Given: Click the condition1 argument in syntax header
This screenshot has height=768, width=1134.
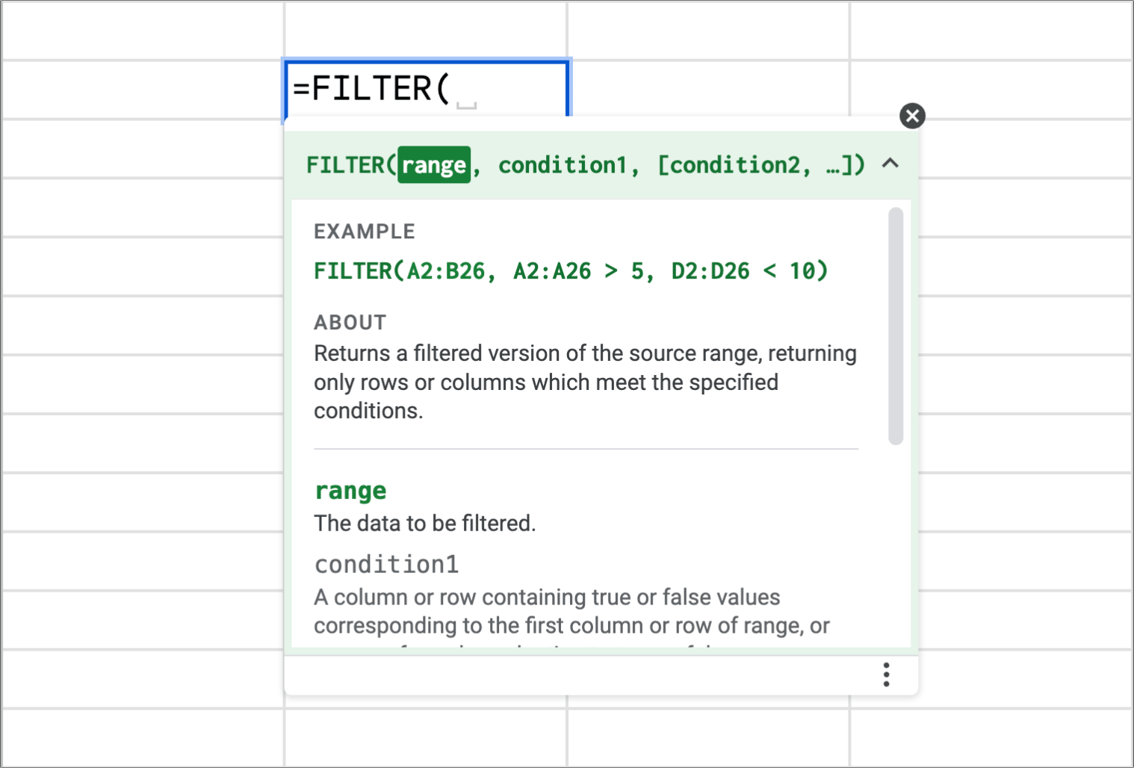Looking at the screenshot, I should point(562,165).
